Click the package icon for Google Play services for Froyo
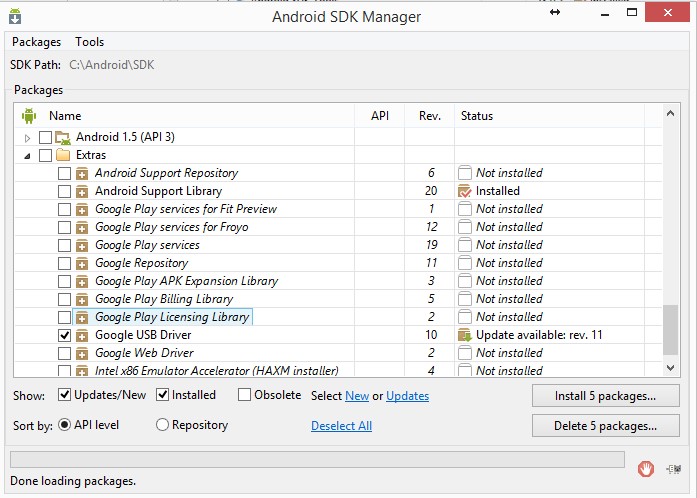The width and height of the screenshot is (697, 498). tap(82, 227)
